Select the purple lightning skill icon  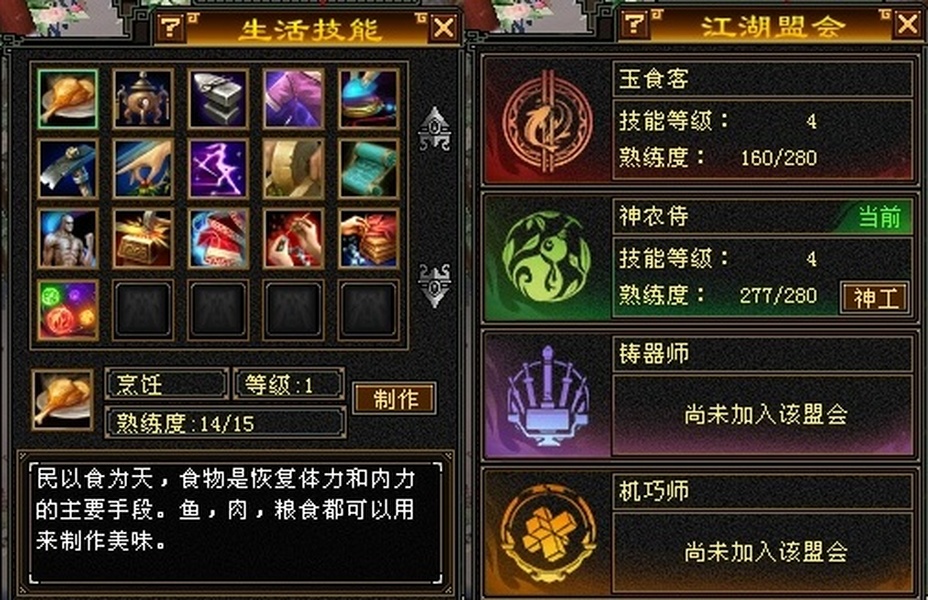coord(218,169)
